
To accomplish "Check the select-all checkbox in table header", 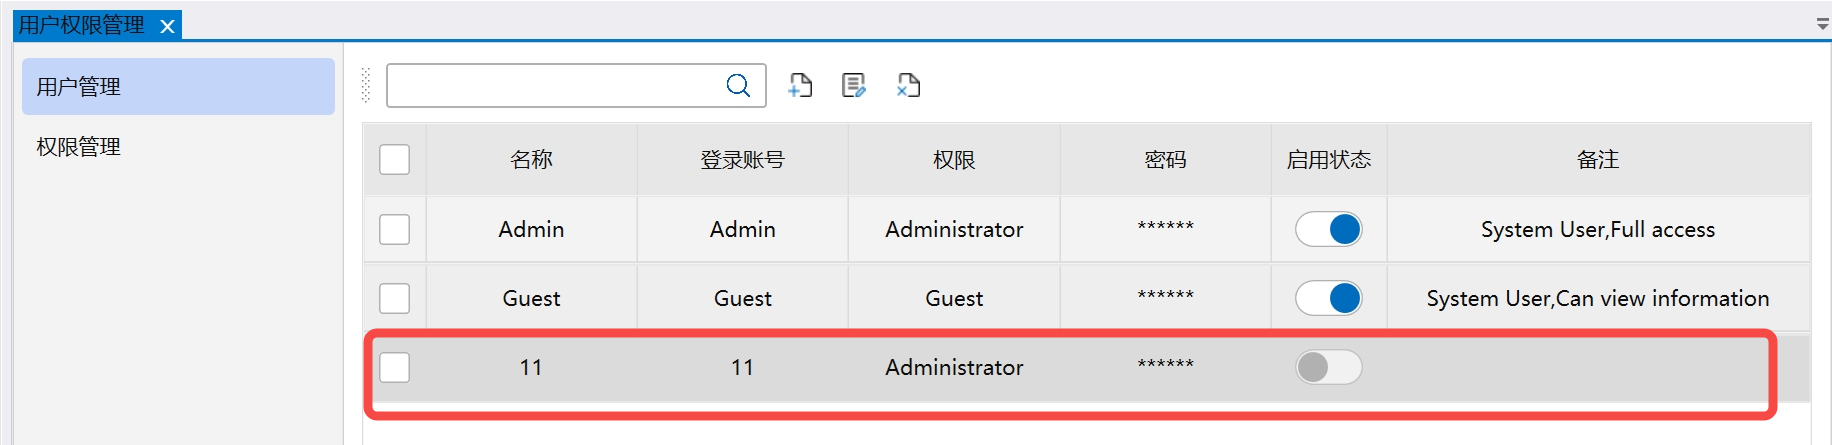I will click(395, 160).
